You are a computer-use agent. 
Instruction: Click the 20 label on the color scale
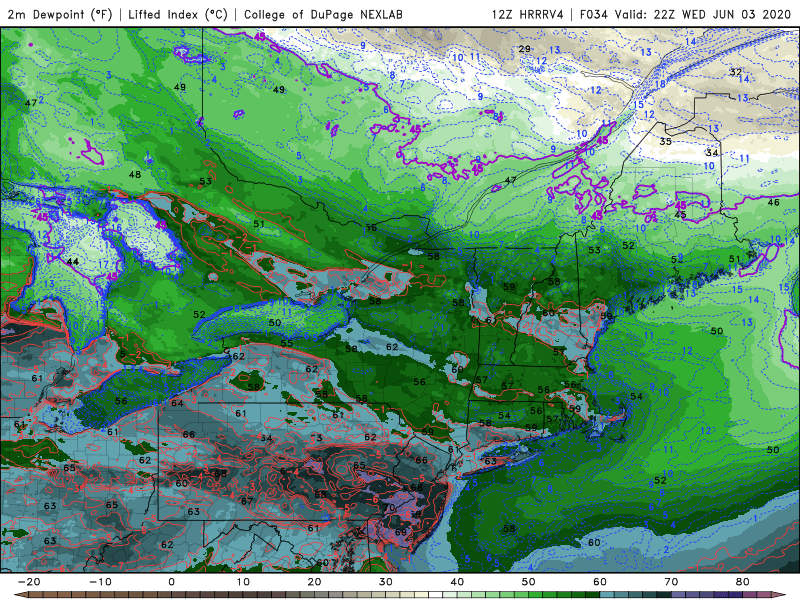(x=314, y=582)
